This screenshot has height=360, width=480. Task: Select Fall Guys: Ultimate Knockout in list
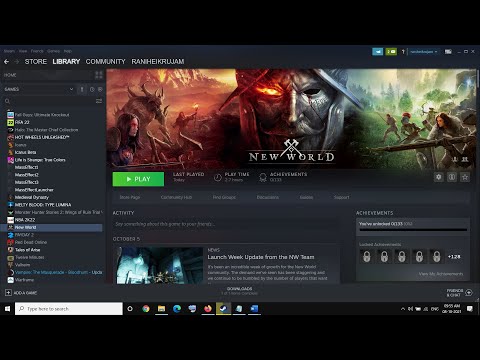click(42, 115)
